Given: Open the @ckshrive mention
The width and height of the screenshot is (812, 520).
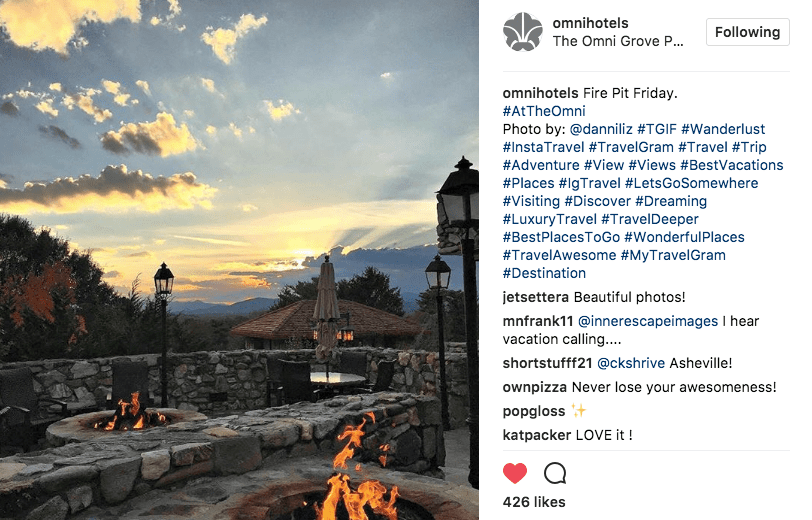Looking at the screenshot, I should click(x=631, y=363).
